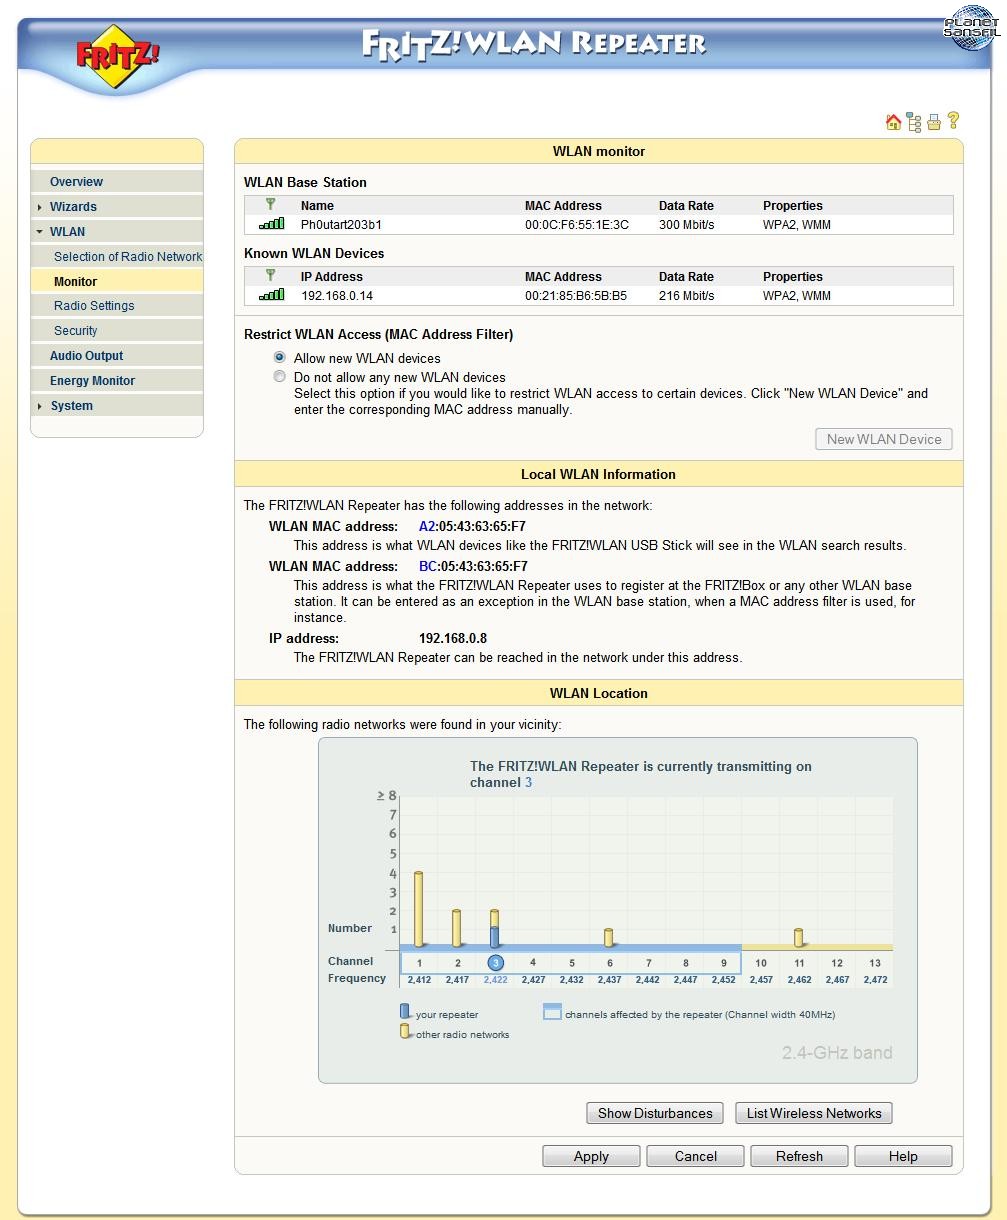This screenshot has height=1220, width=1007.
Task: Click channel 6 in the chart axis
Action: [609, 963]
